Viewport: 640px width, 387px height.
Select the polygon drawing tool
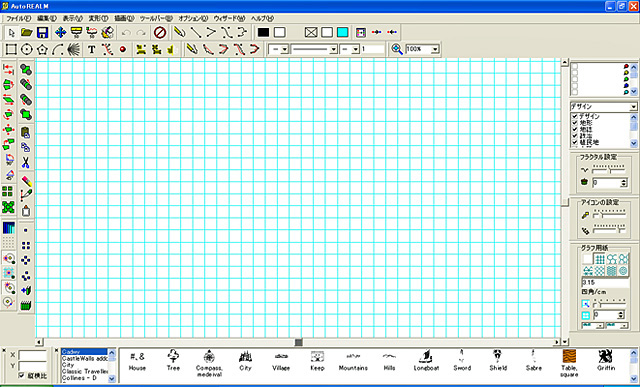point(42,49)
